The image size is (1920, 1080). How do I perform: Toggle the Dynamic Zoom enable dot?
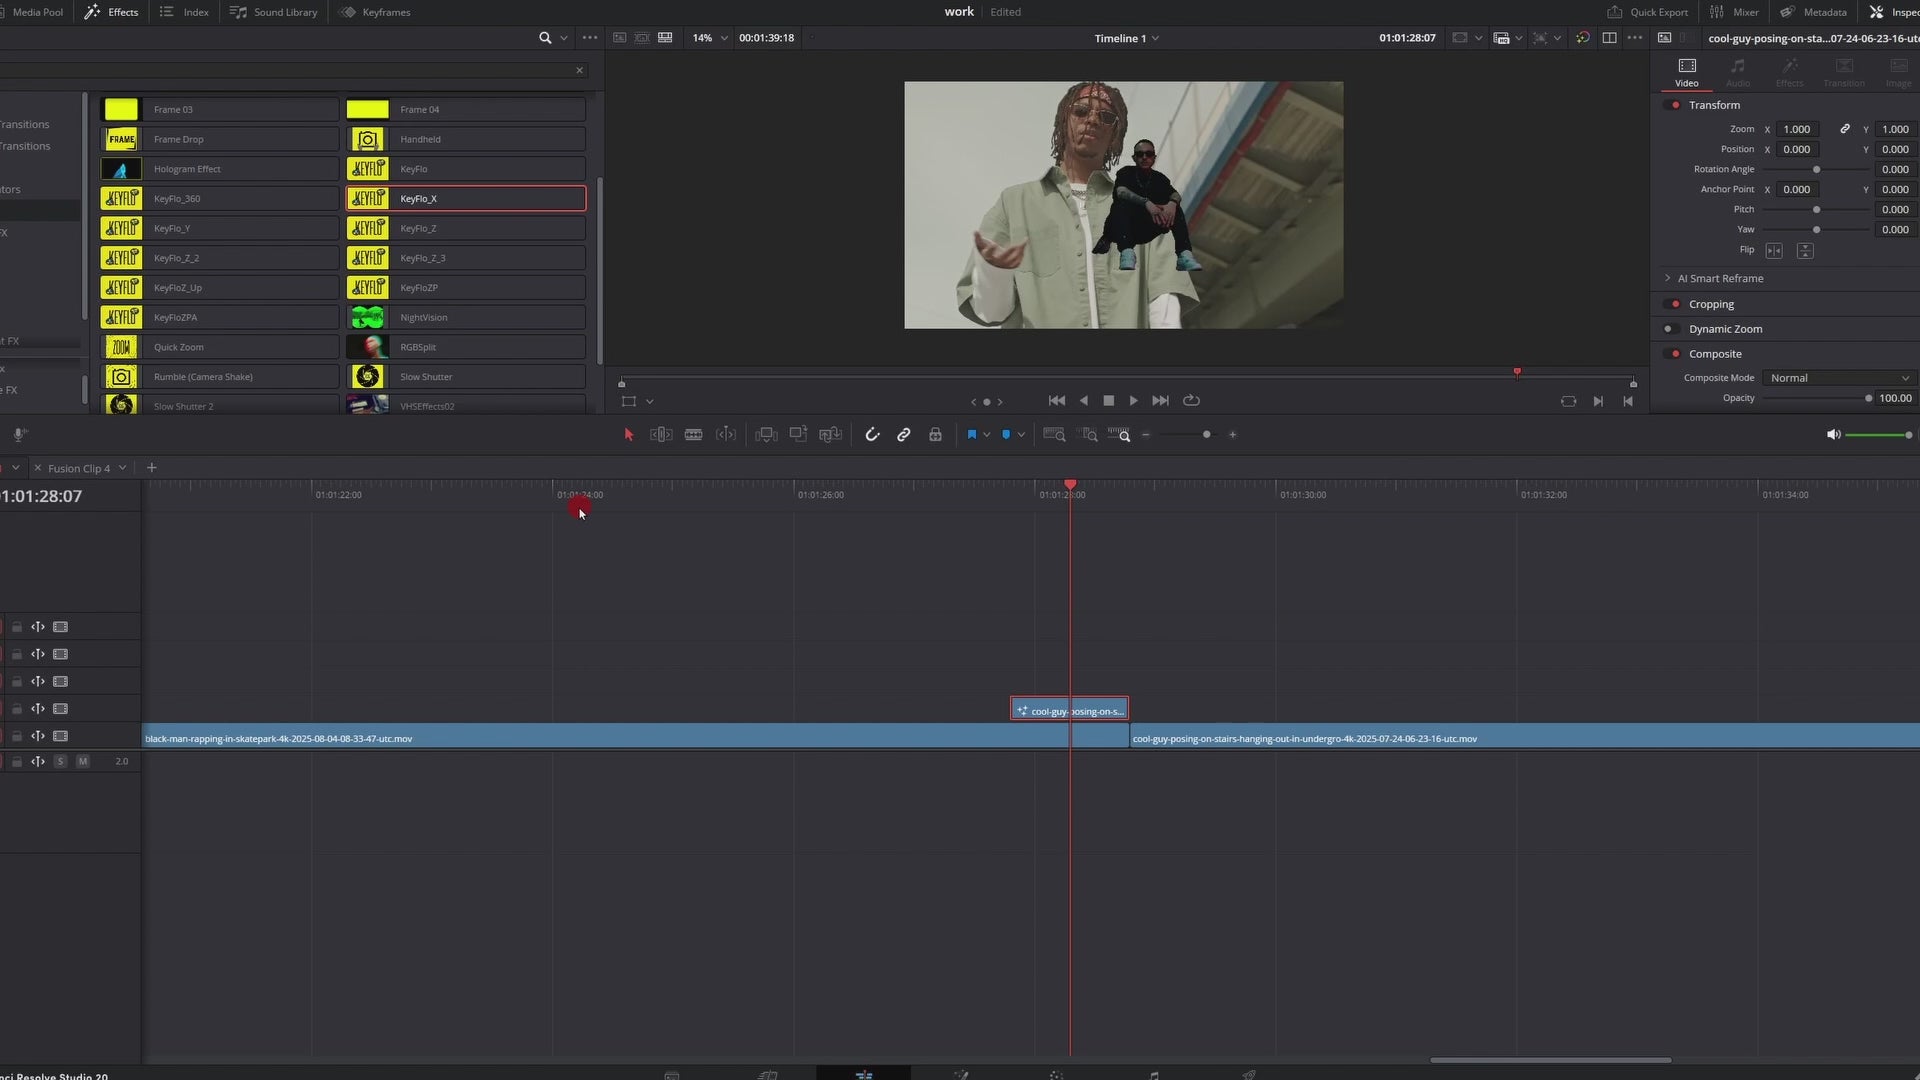pyautogui.click(x=1668, y=329)
